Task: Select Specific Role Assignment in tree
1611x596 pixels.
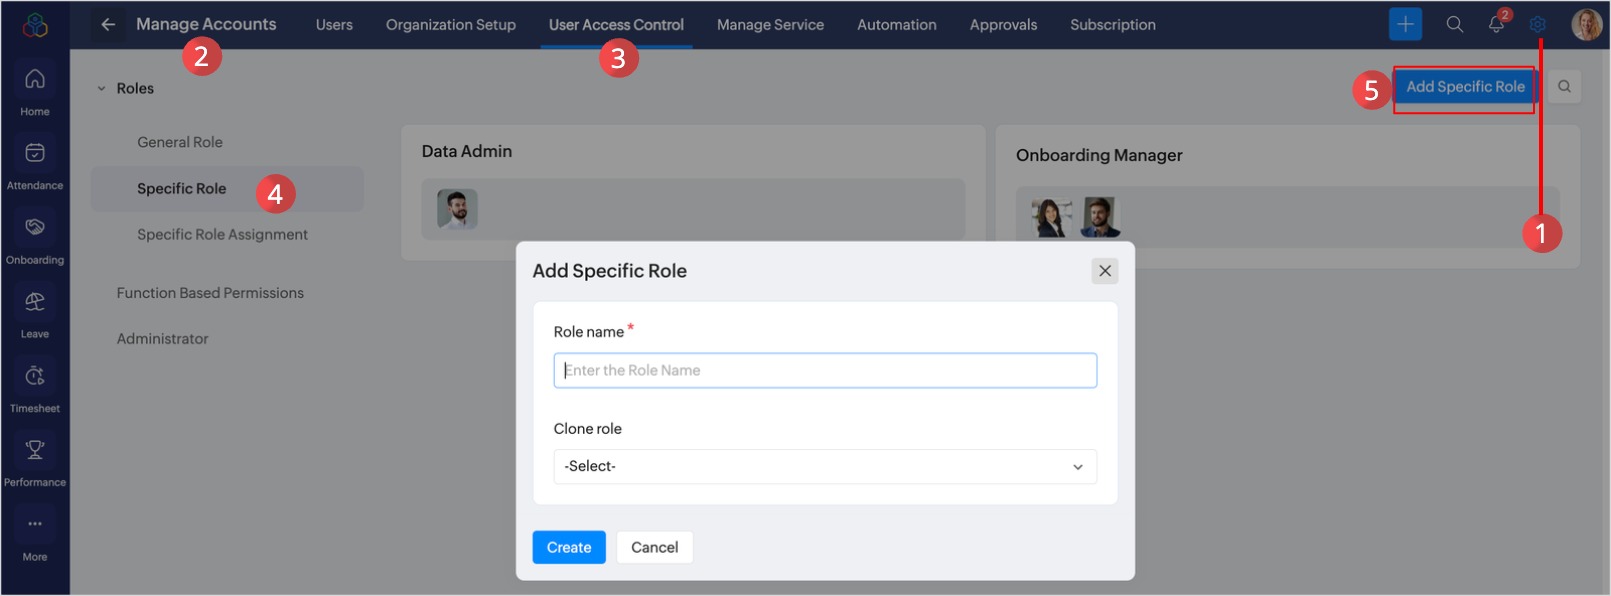Action: (222, 235)
